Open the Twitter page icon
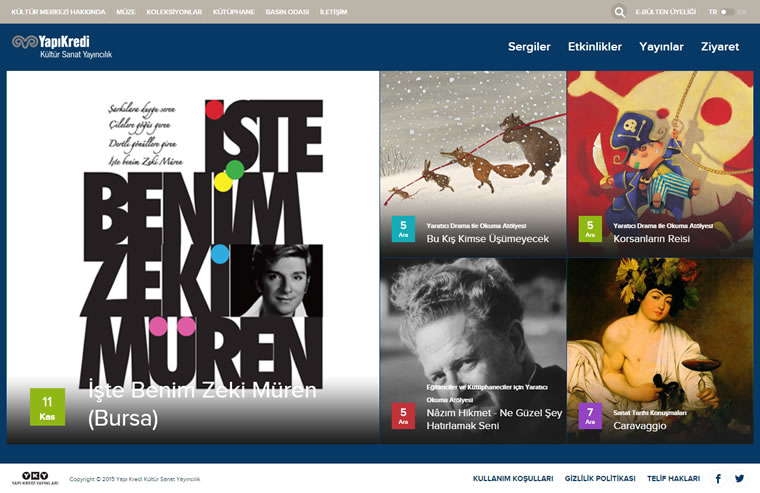Screen dimensions: 760x493 click(x=739, y=478)
